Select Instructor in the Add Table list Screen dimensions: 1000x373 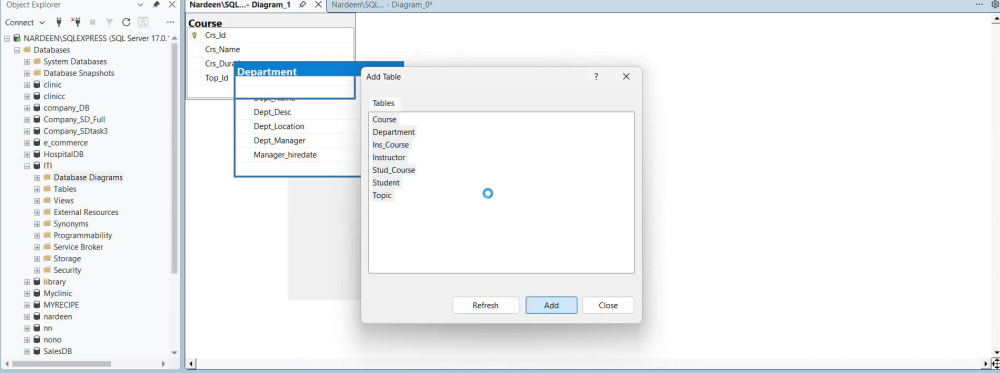pos(389,157)
